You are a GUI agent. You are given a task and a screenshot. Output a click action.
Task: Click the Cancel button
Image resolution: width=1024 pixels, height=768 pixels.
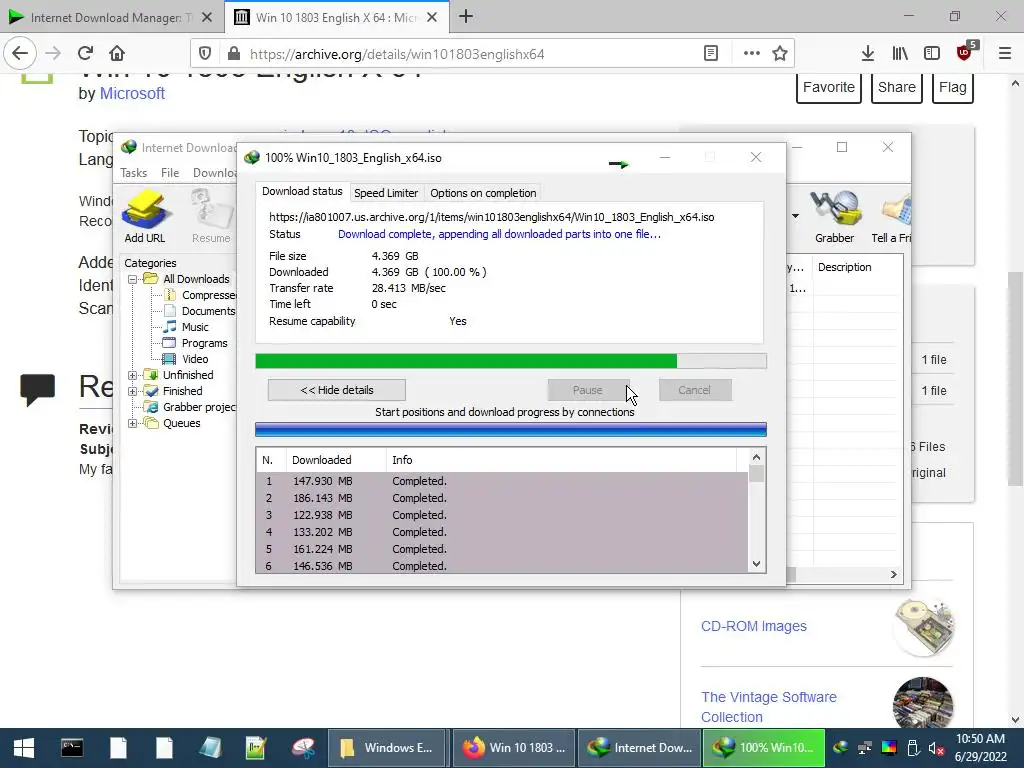pos(694,390)
